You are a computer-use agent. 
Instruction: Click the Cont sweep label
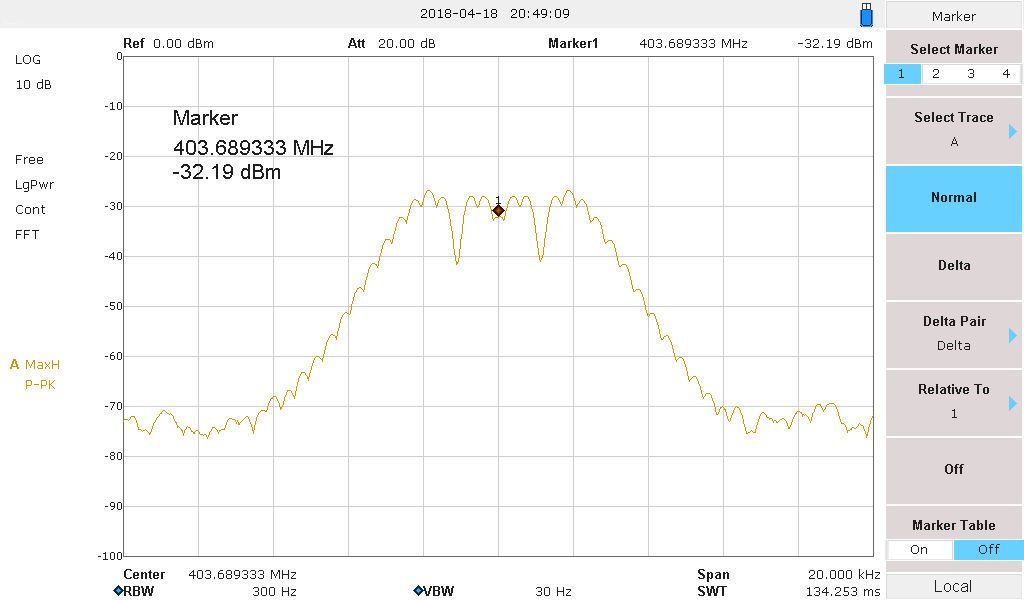pyautogui.click(x=30, y=210)
